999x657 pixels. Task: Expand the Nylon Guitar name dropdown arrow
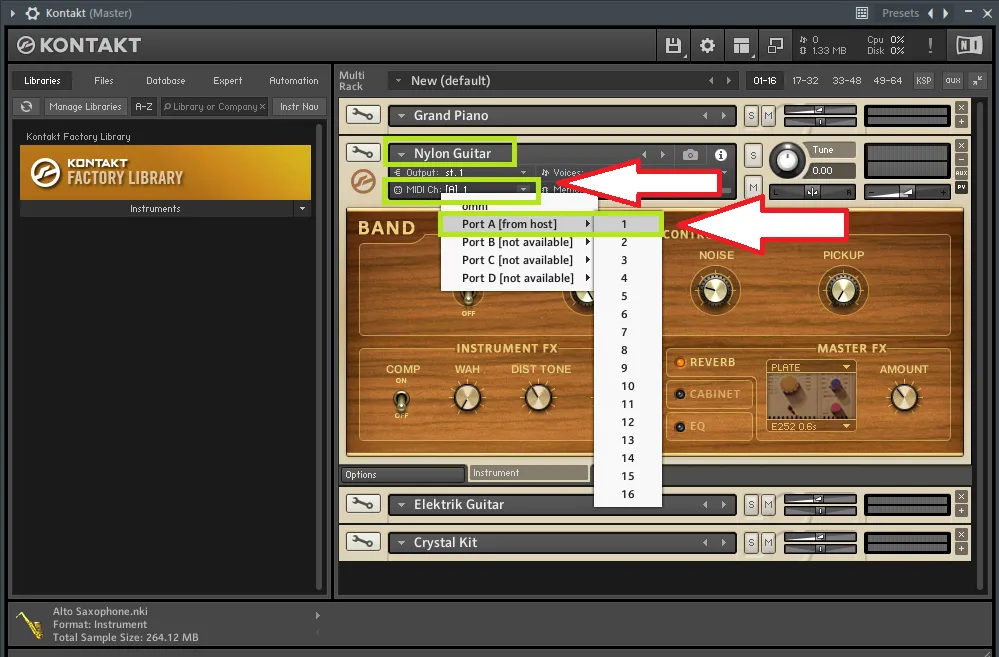point(401,154)
